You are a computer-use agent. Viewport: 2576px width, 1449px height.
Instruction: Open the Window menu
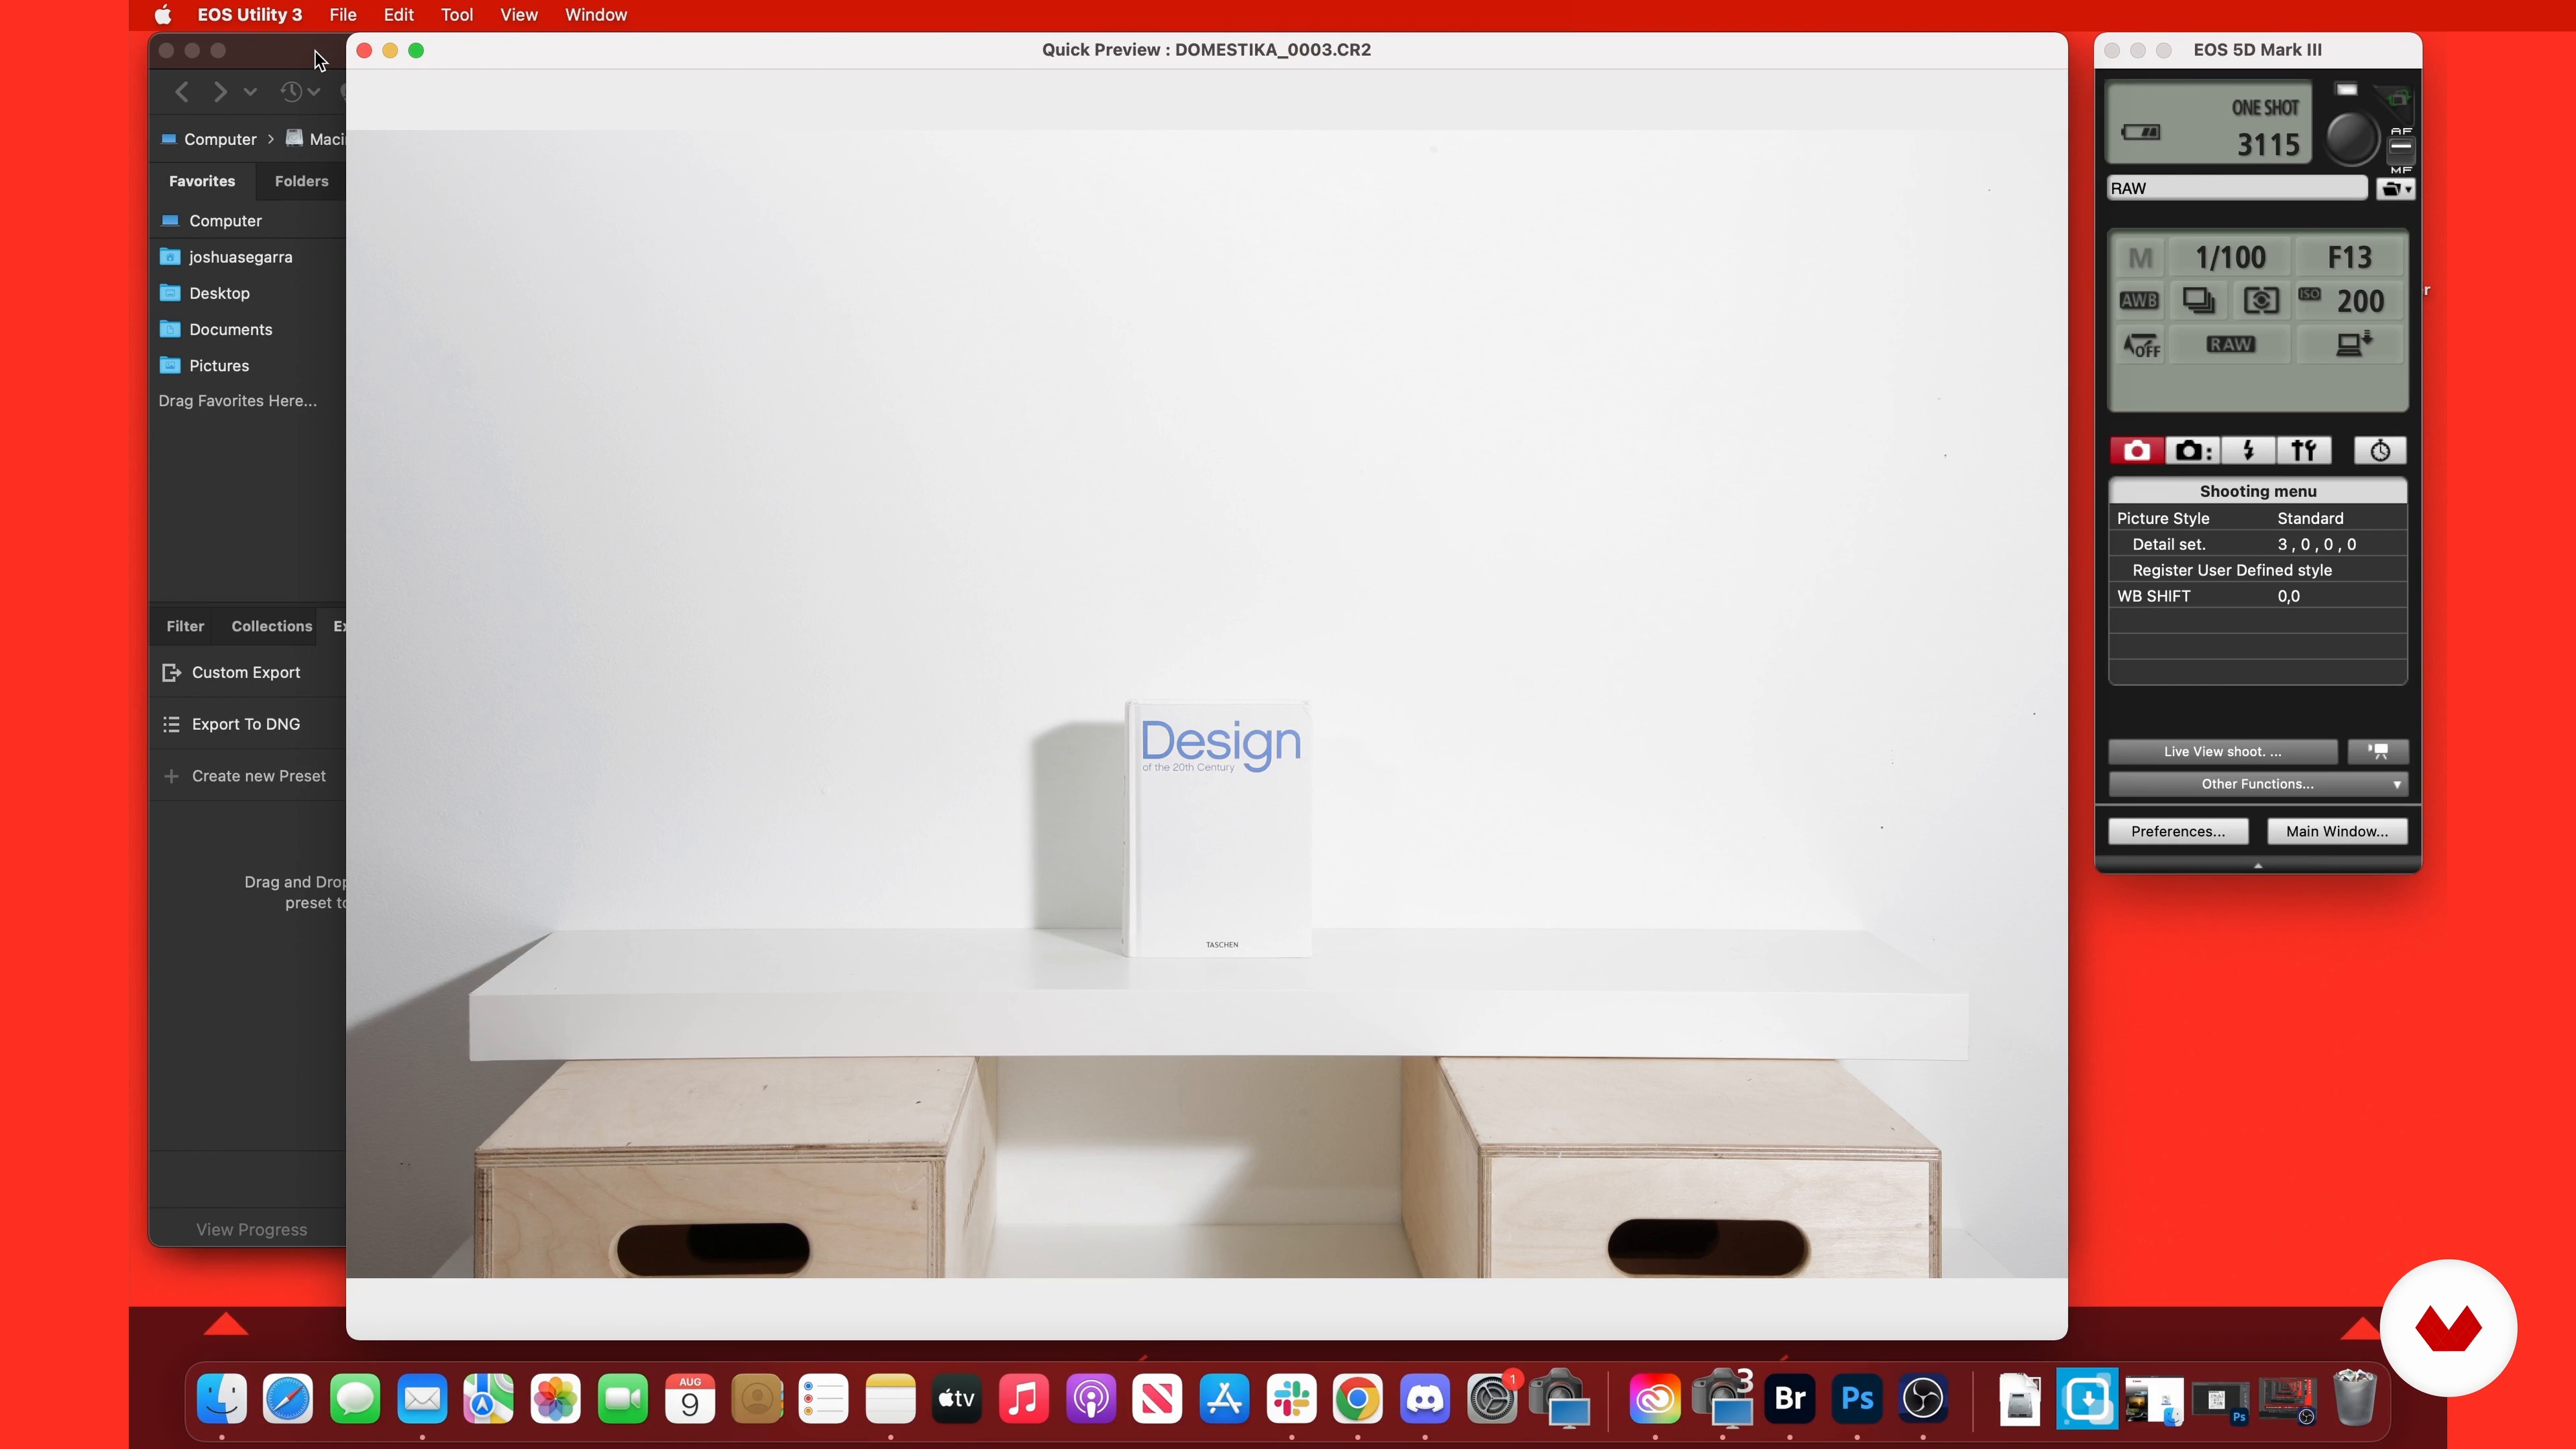[596, 15]
